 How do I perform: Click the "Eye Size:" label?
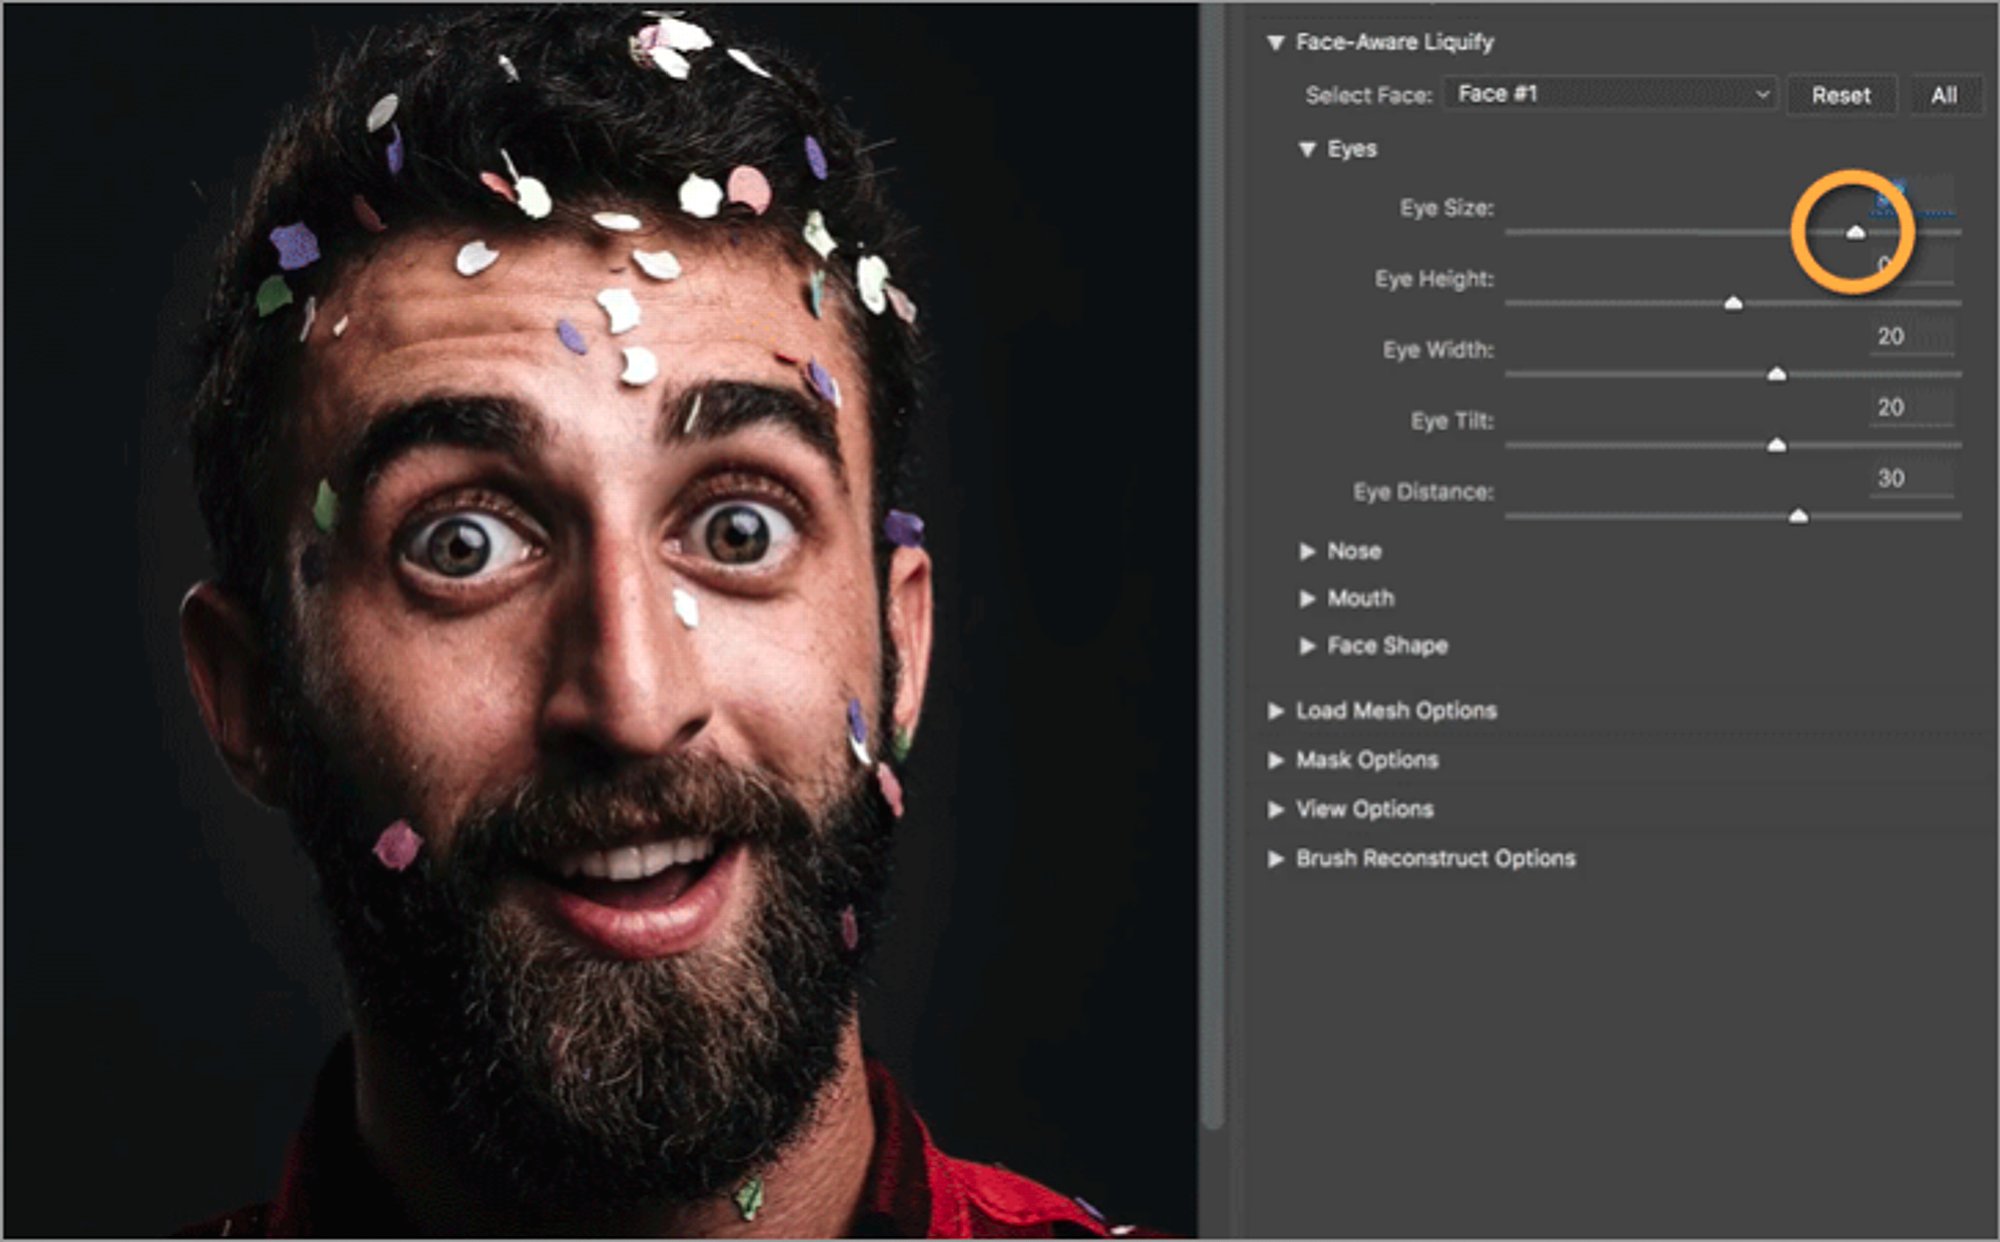1447,208
